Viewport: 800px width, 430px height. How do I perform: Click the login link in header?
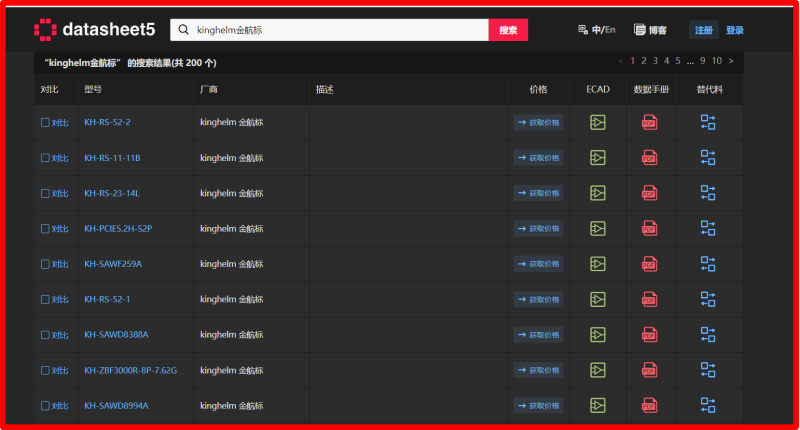[x=735, y=30]
